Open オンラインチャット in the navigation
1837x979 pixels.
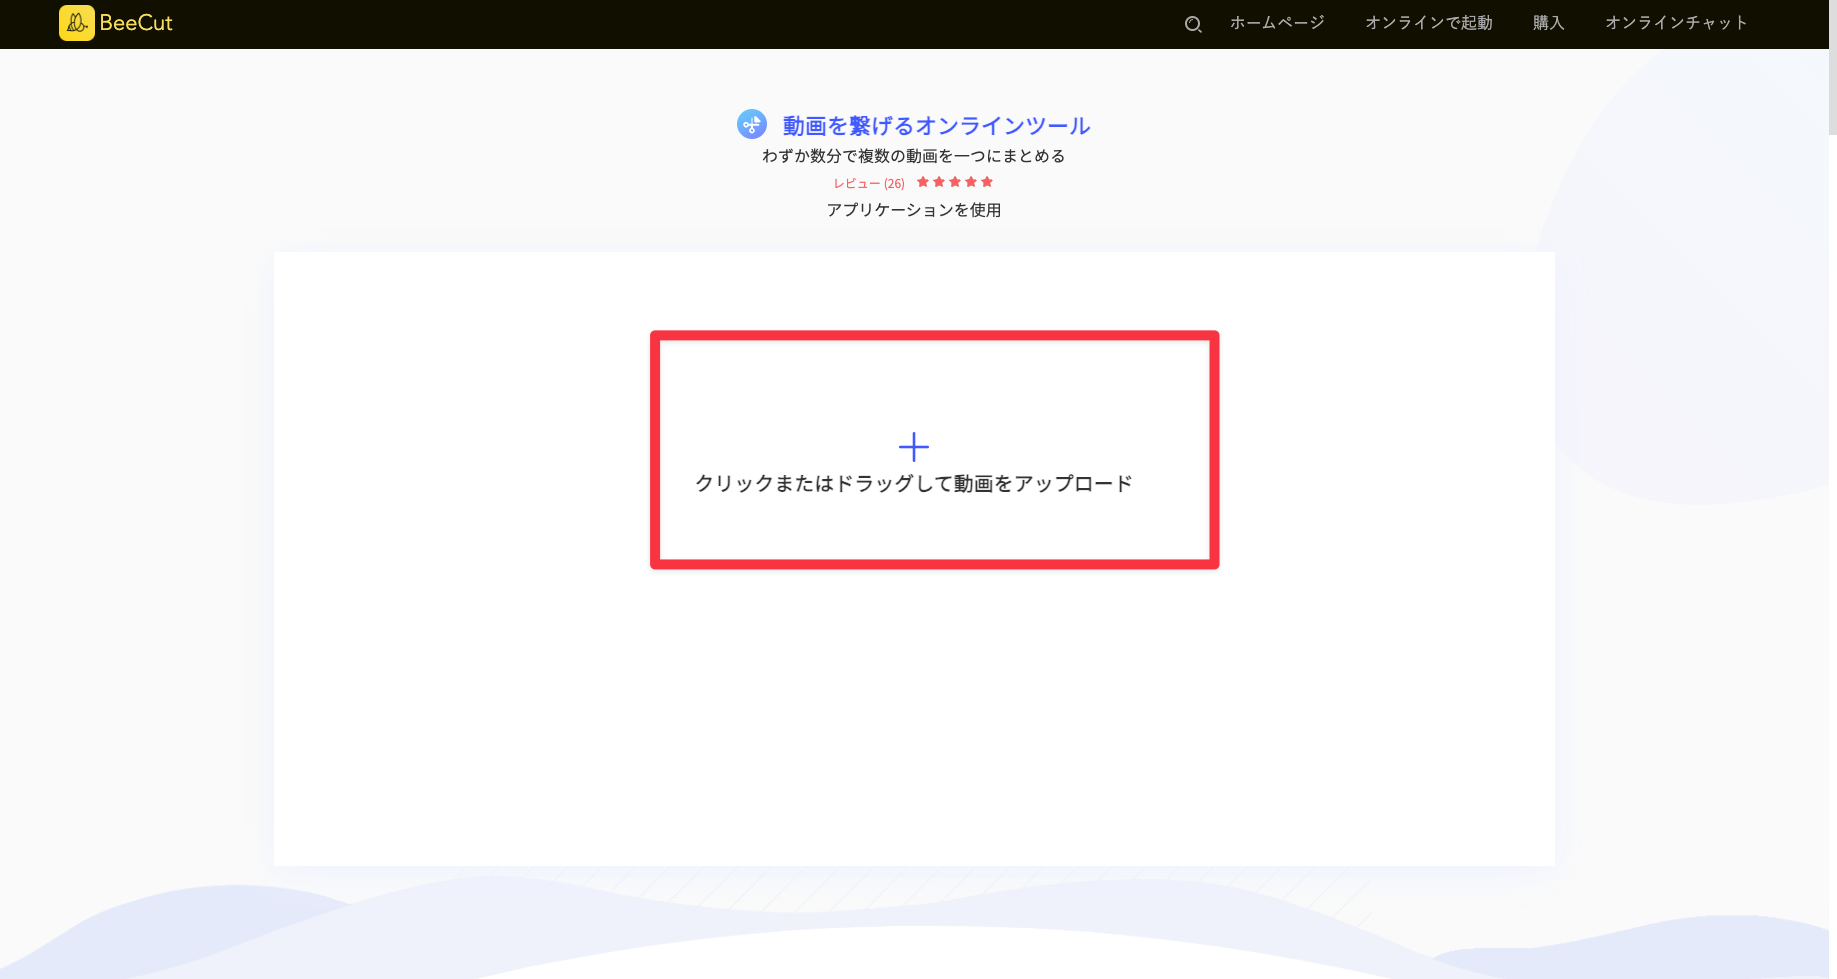point(1676,23)
